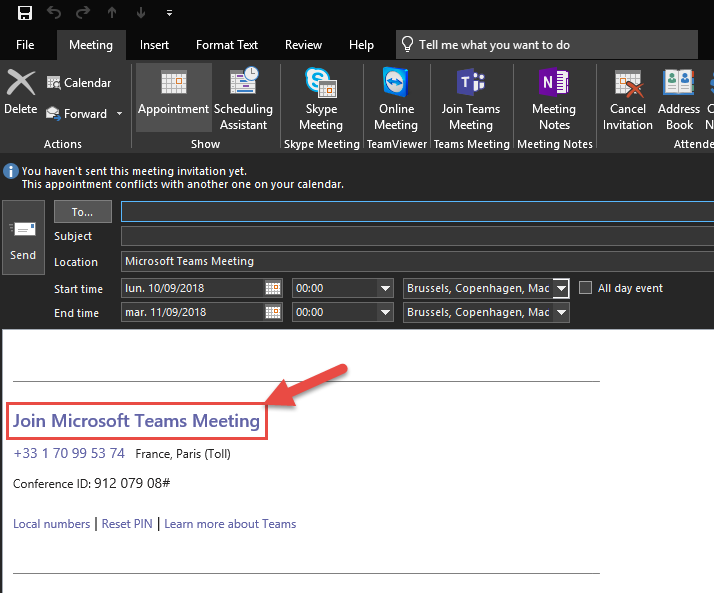
Task: Expand the End time zone dropdown
Action: [561, 312]
